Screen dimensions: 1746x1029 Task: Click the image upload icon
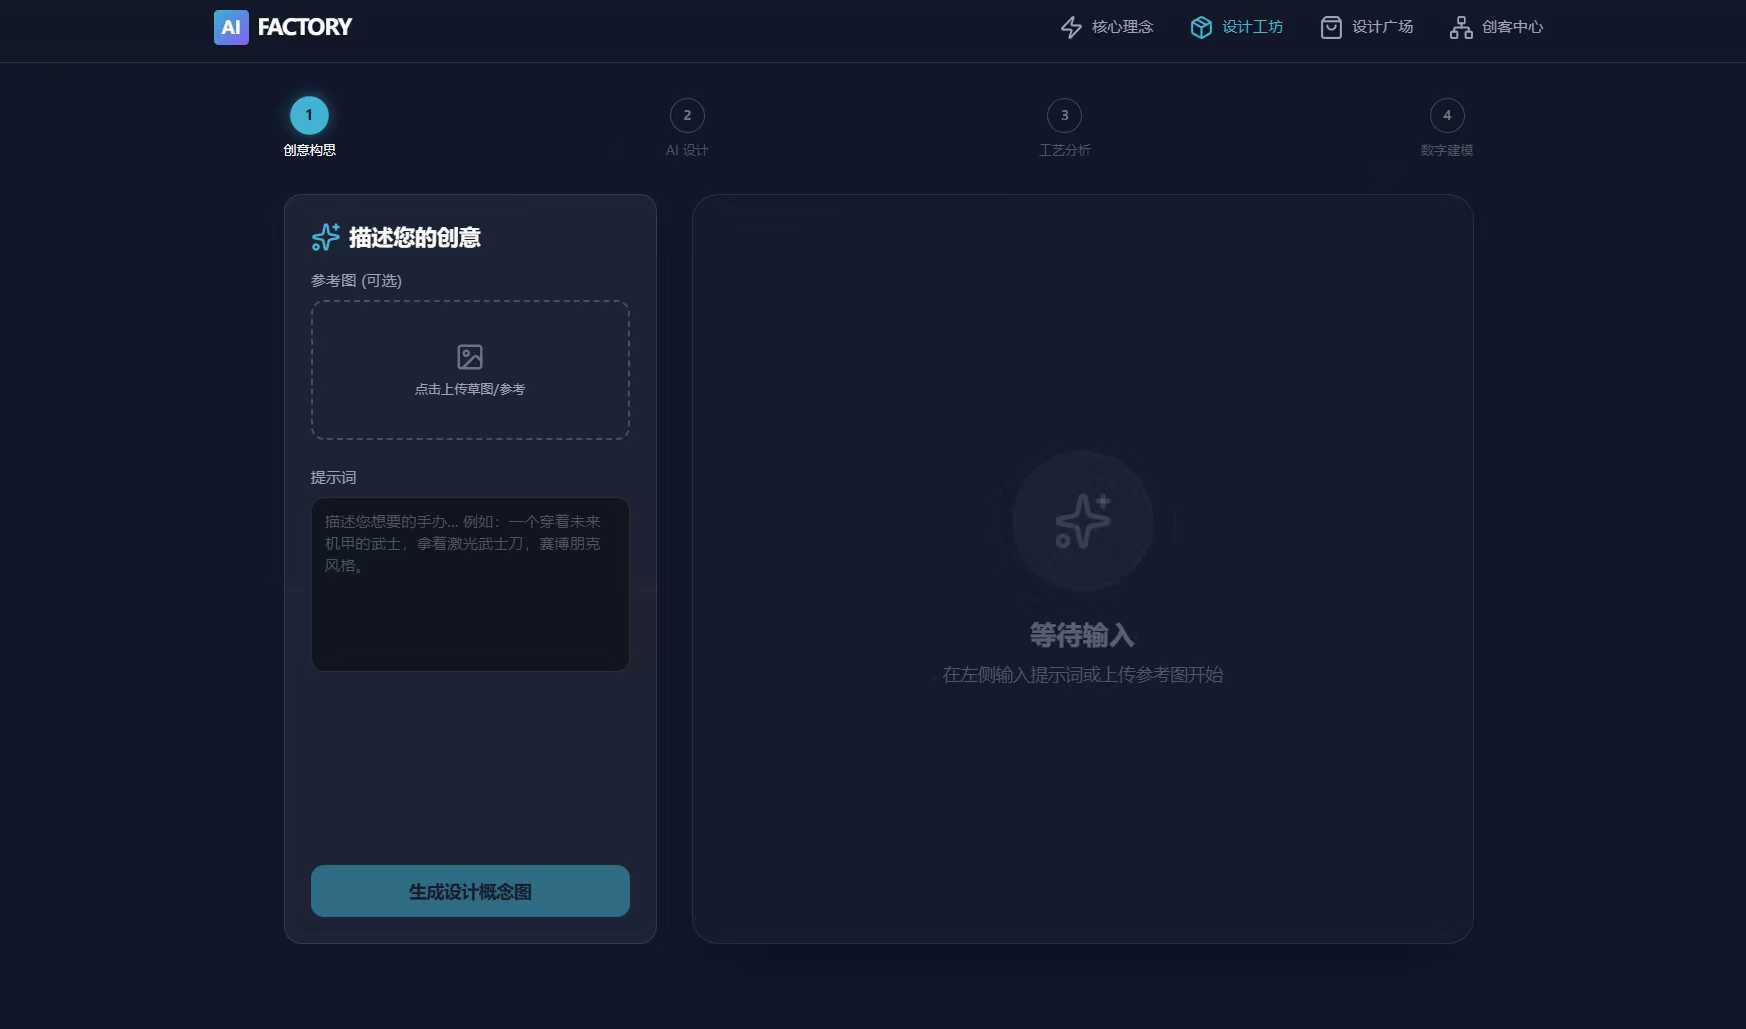point(470,357)
